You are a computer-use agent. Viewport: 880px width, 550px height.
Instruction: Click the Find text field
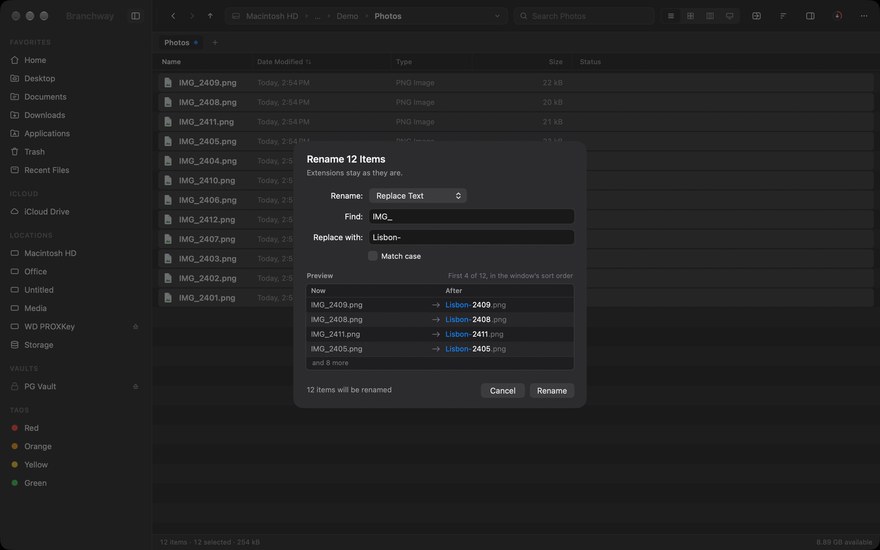pos(471,216)
